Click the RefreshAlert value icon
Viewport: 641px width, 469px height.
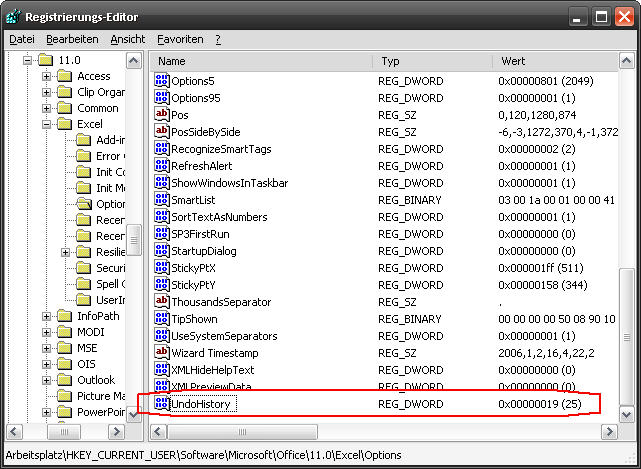point(162,166)
